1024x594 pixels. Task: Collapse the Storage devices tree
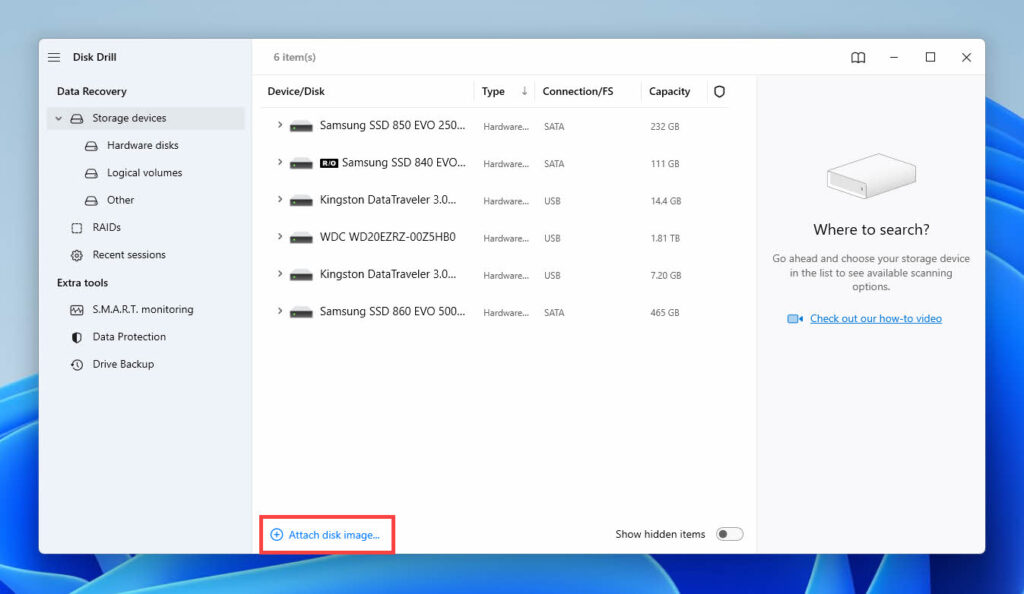point(58,118)
